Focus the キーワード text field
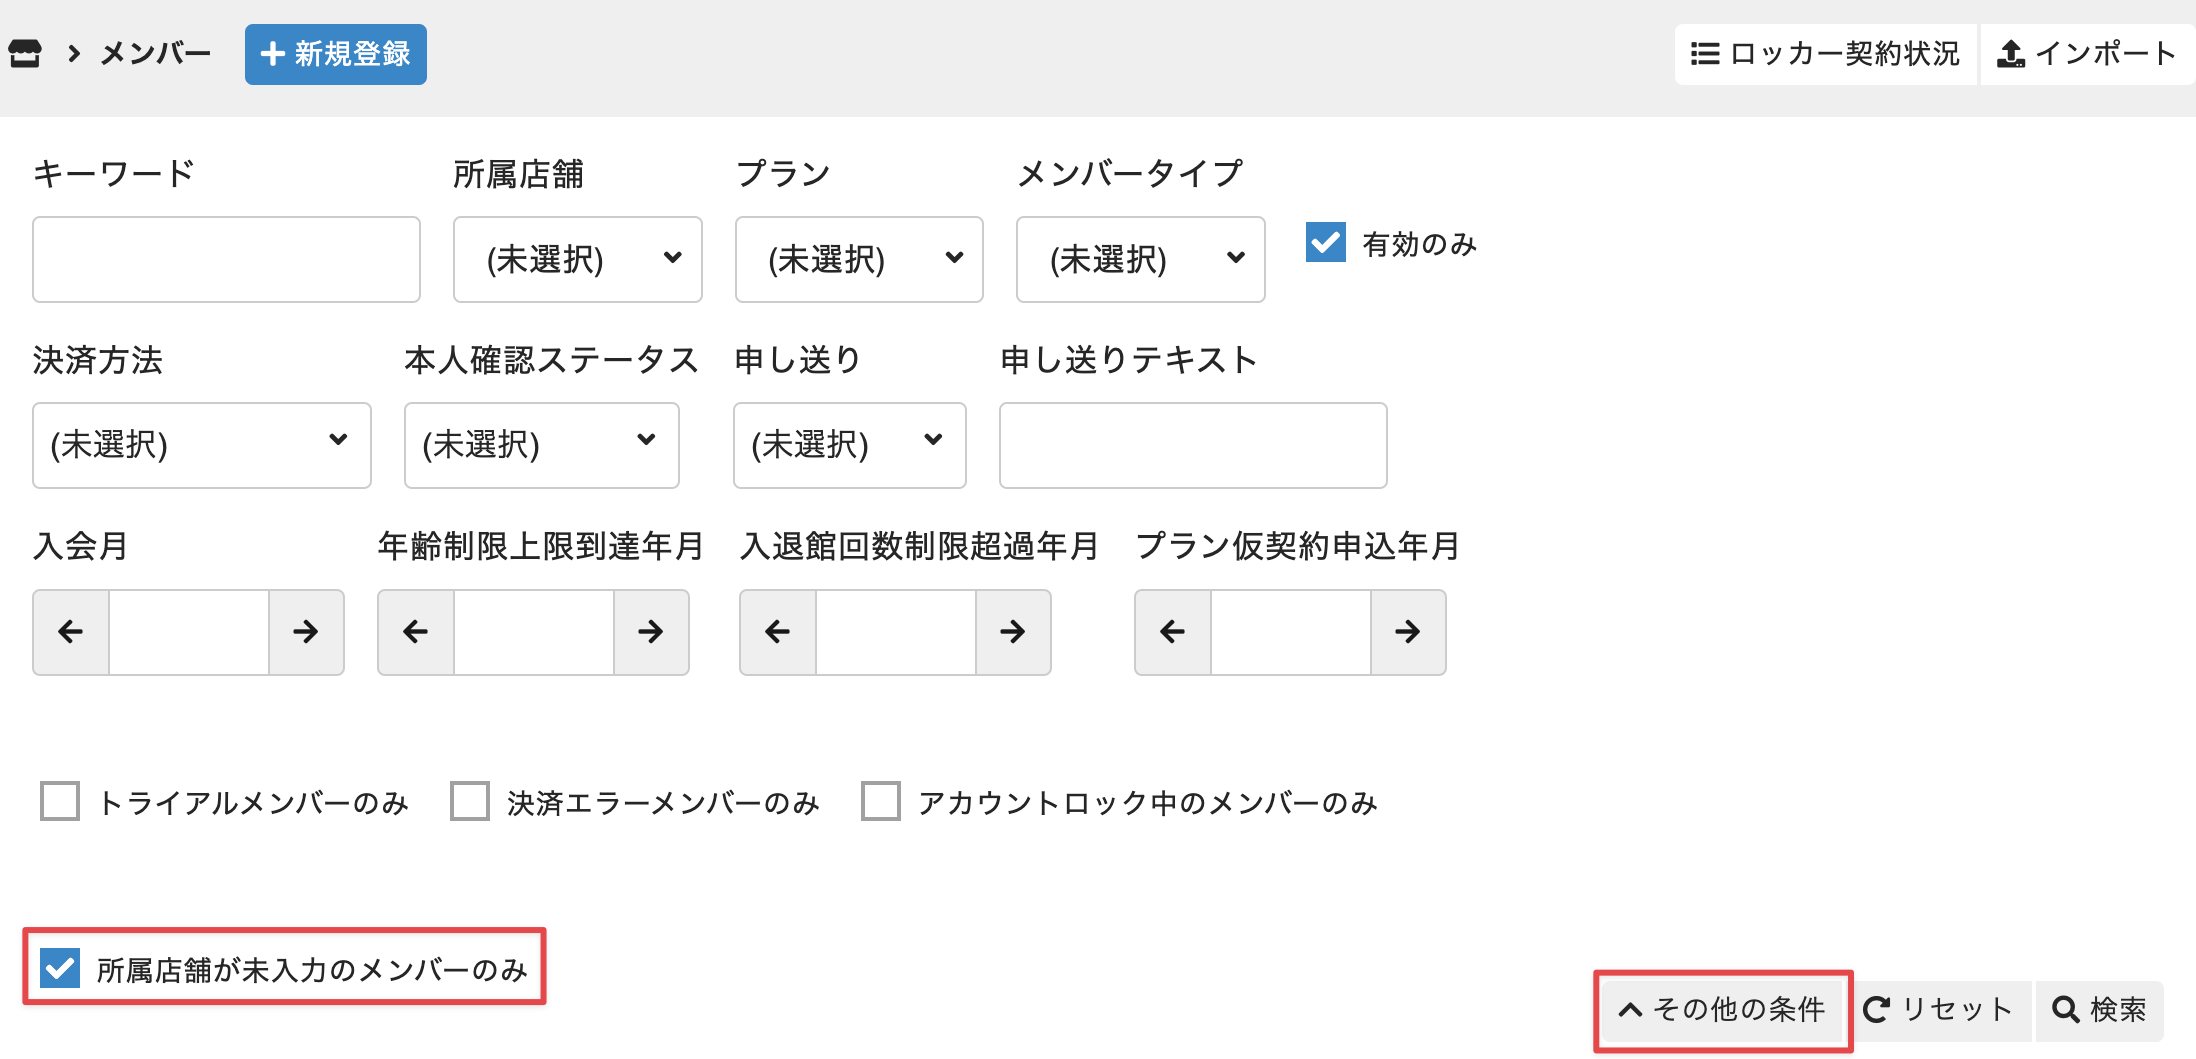 pos(226,260)
